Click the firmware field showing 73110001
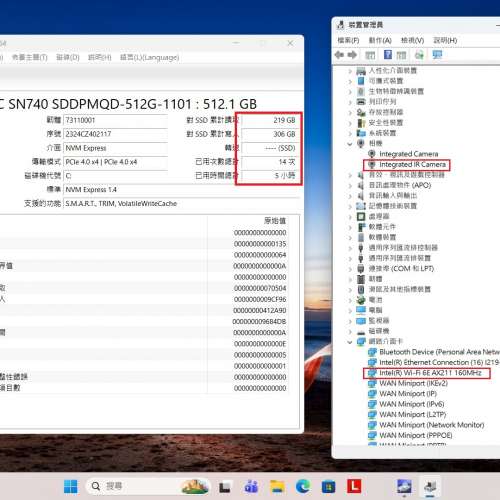500x500 pixels. (x=115, y=120)
